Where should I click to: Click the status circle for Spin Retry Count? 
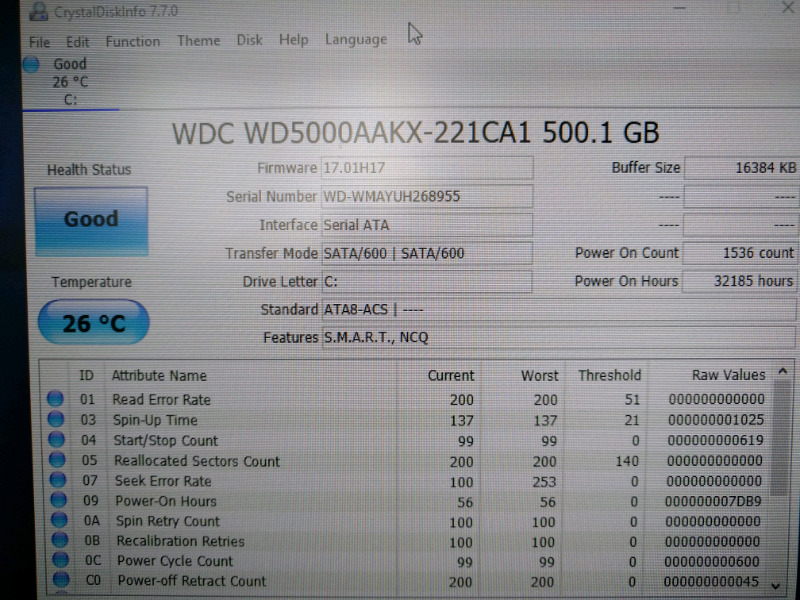point(59,520)
